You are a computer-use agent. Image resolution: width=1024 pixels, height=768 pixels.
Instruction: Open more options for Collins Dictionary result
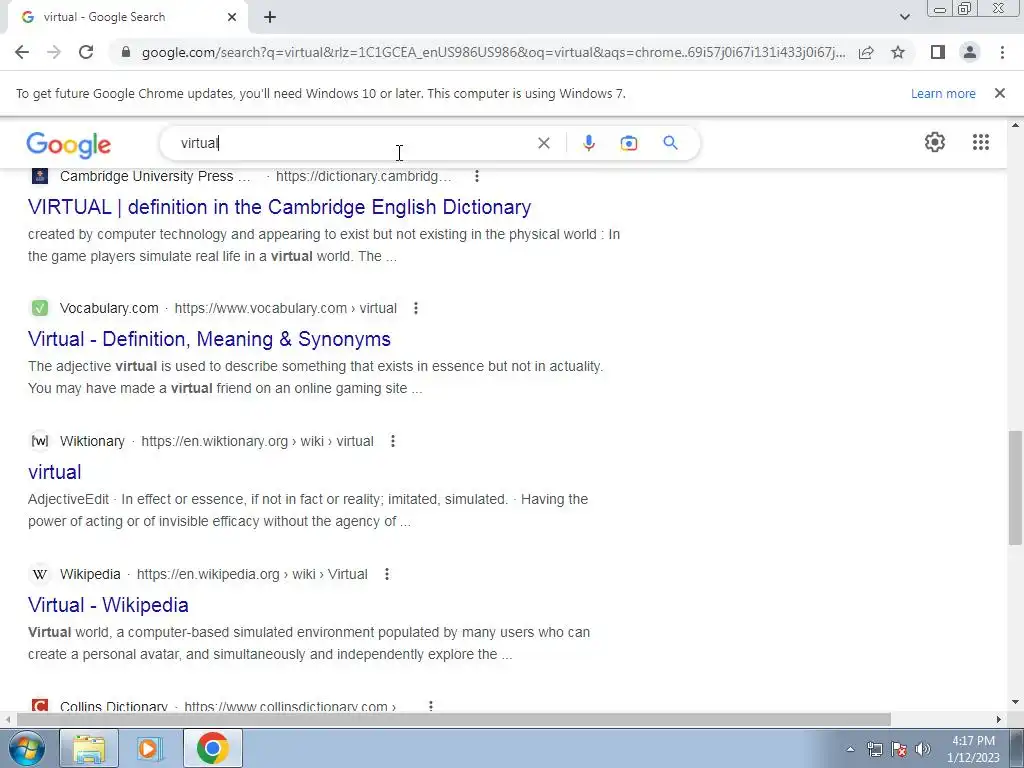(x=430, y=706)
